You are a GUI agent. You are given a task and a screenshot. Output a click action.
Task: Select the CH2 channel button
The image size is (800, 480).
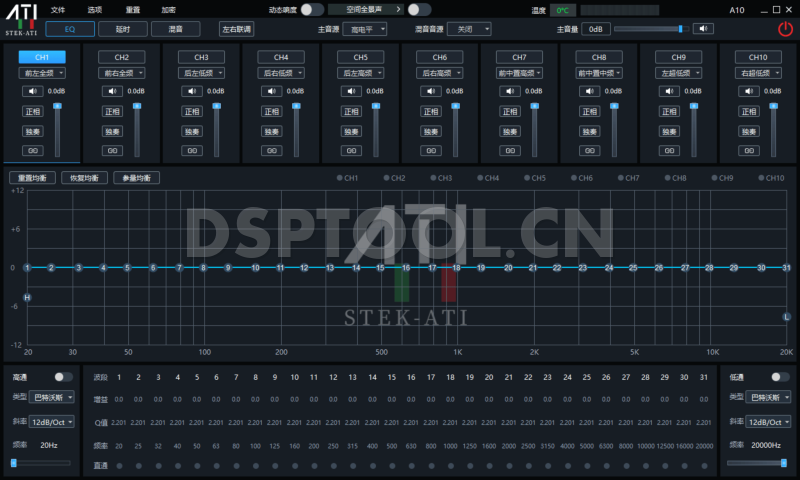[x=121, y=57]
